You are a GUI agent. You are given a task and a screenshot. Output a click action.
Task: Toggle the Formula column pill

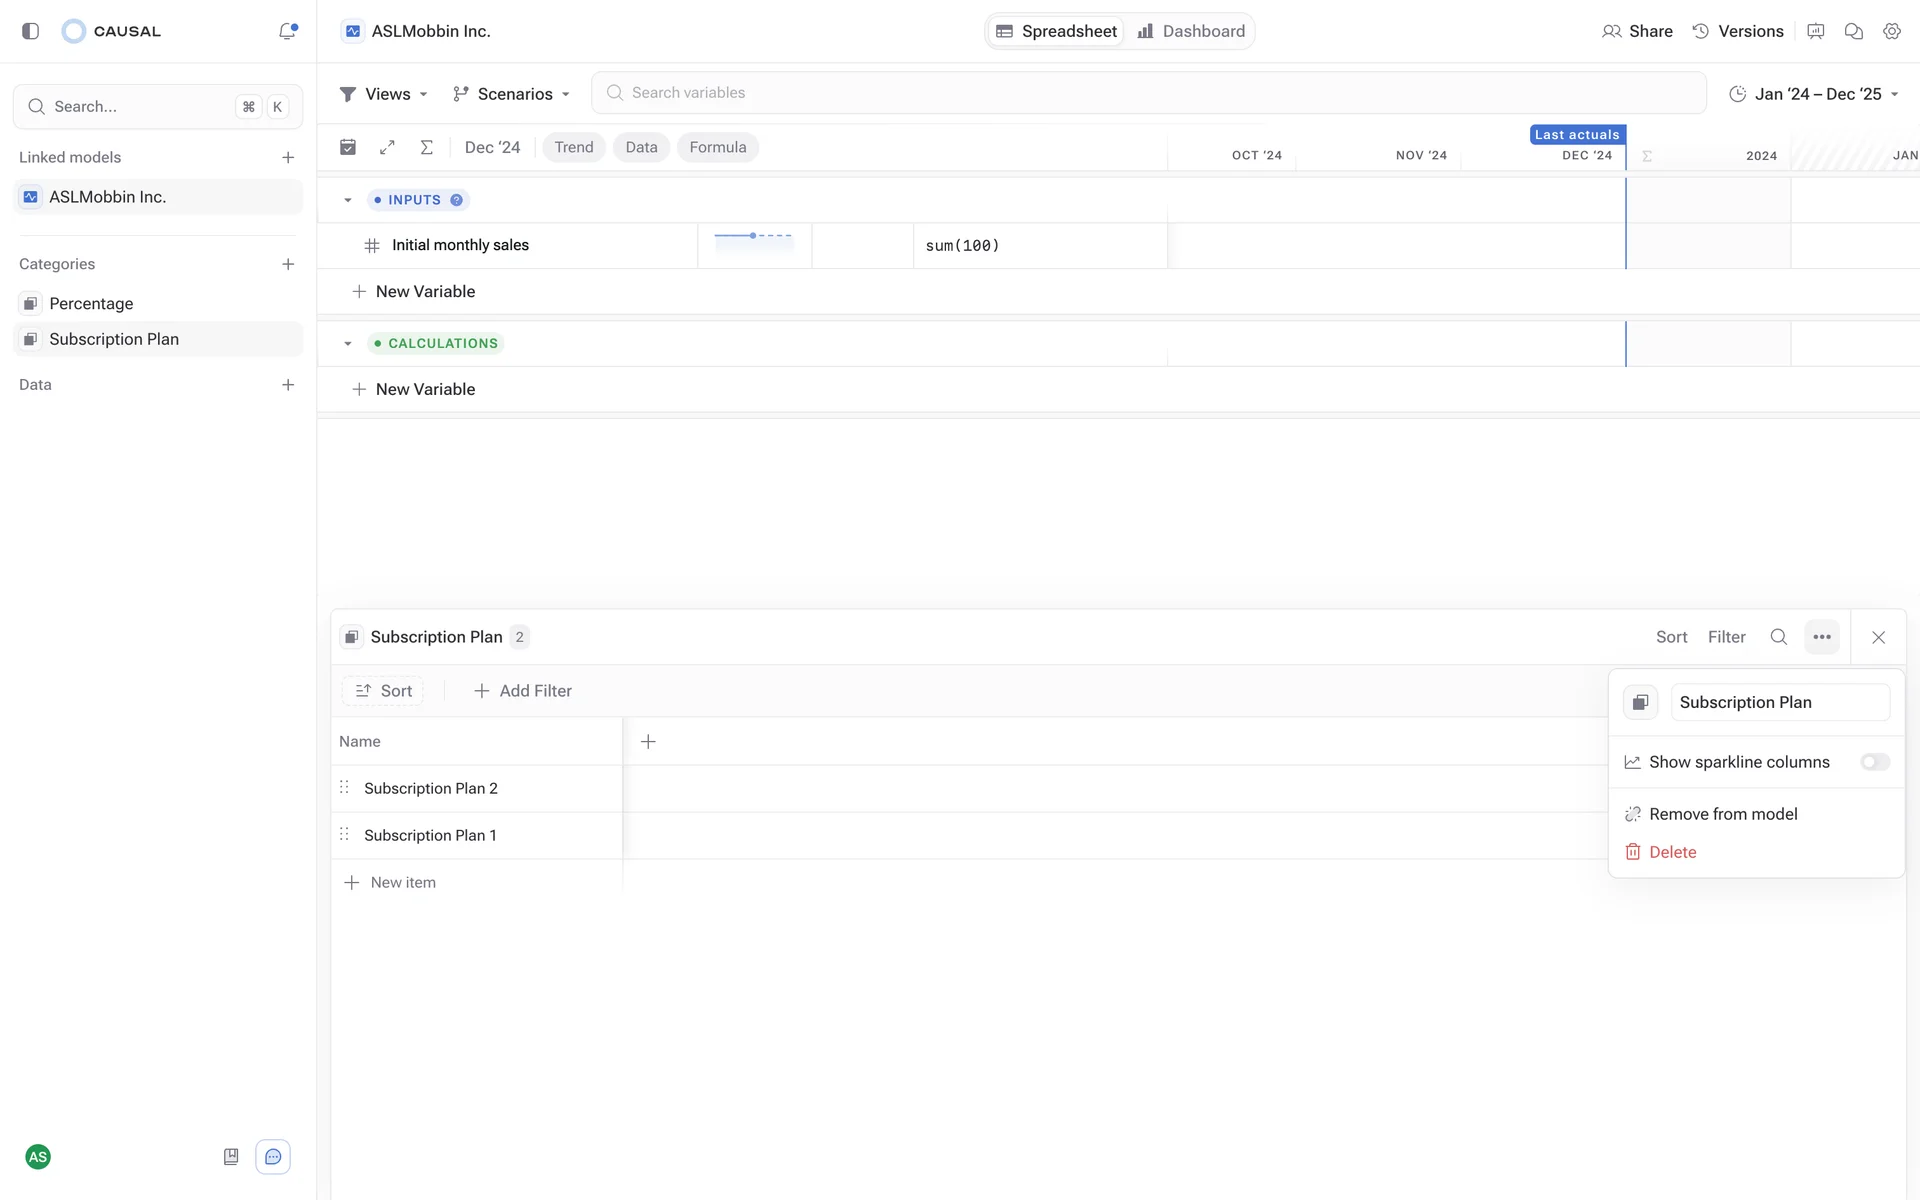click(717, 147)
